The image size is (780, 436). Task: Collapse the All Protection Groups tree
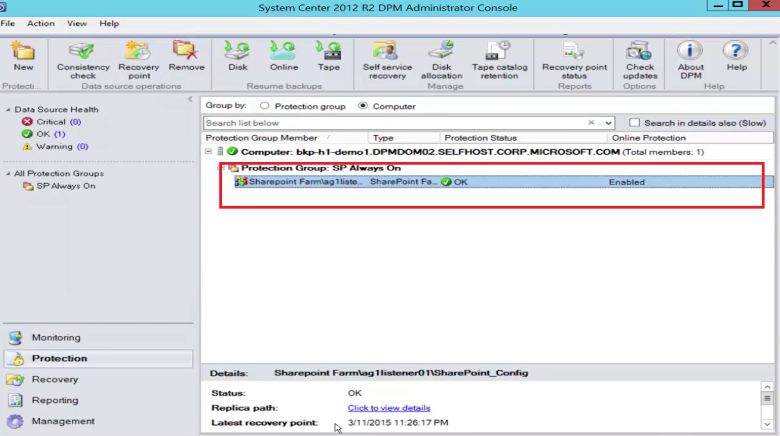click(x=8, y=173)
